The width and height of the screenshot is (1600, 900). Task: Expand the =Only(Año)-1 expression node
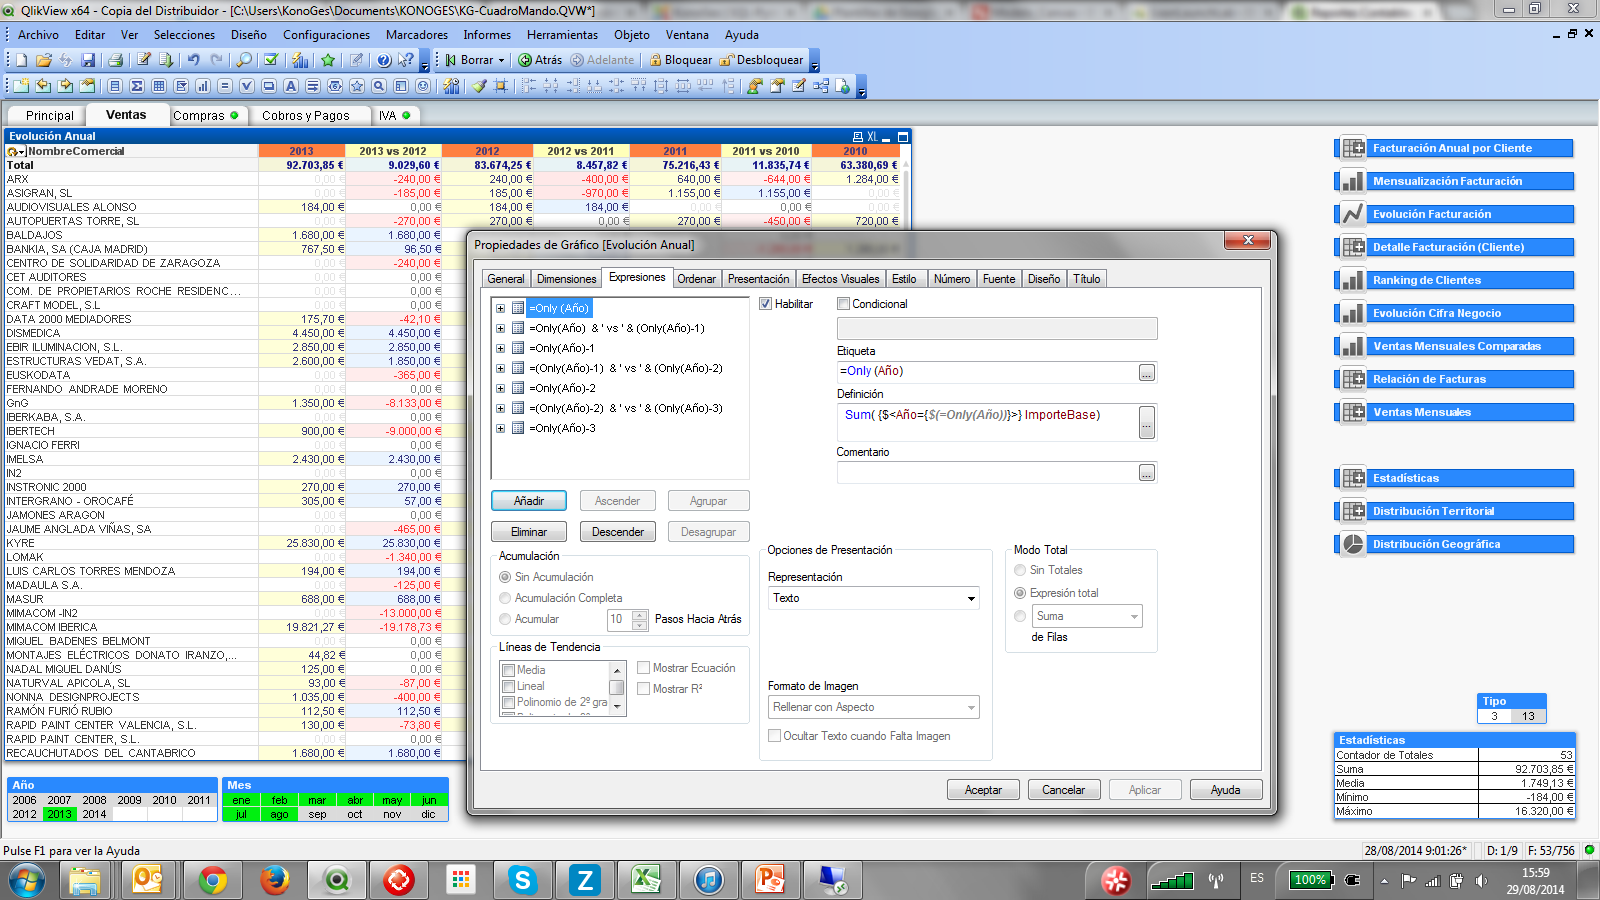click(500, 348)
